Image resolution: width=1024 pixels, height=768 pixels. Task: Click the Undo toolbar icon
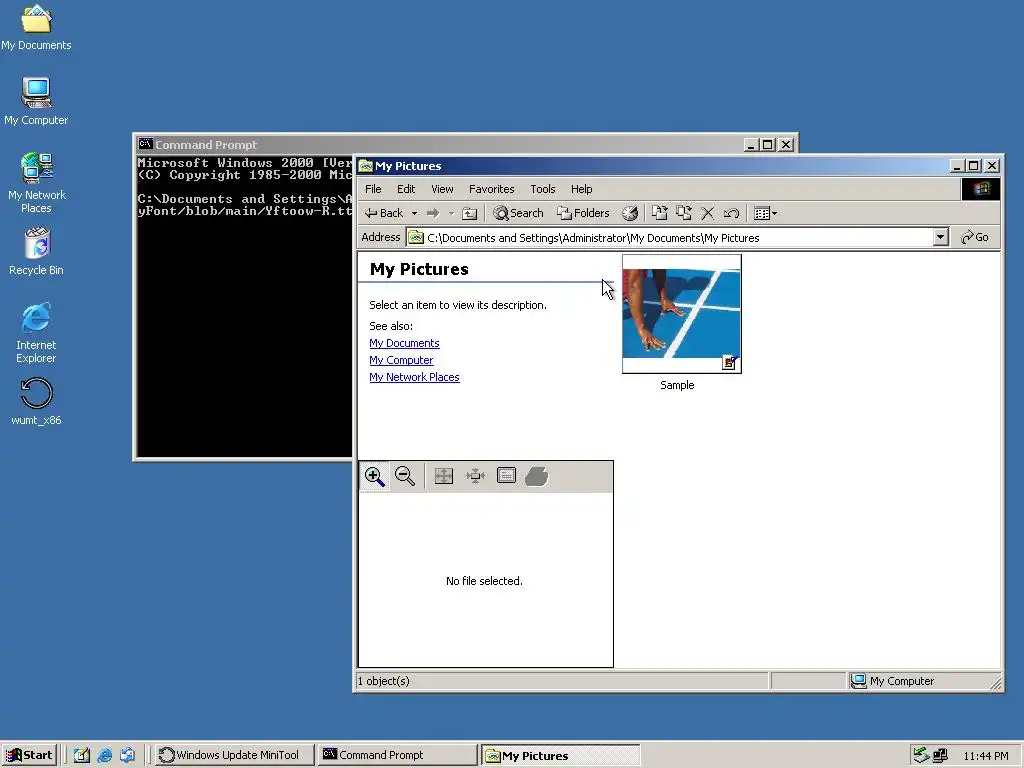731,213
